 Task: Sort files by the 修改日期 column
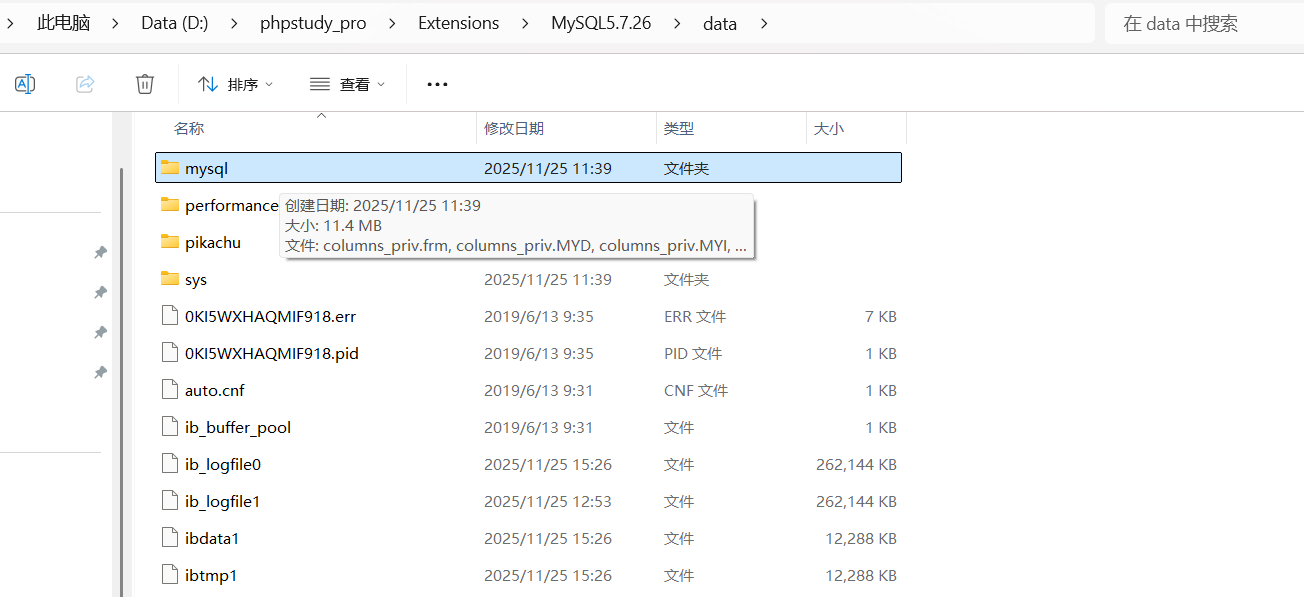[515, 128]
